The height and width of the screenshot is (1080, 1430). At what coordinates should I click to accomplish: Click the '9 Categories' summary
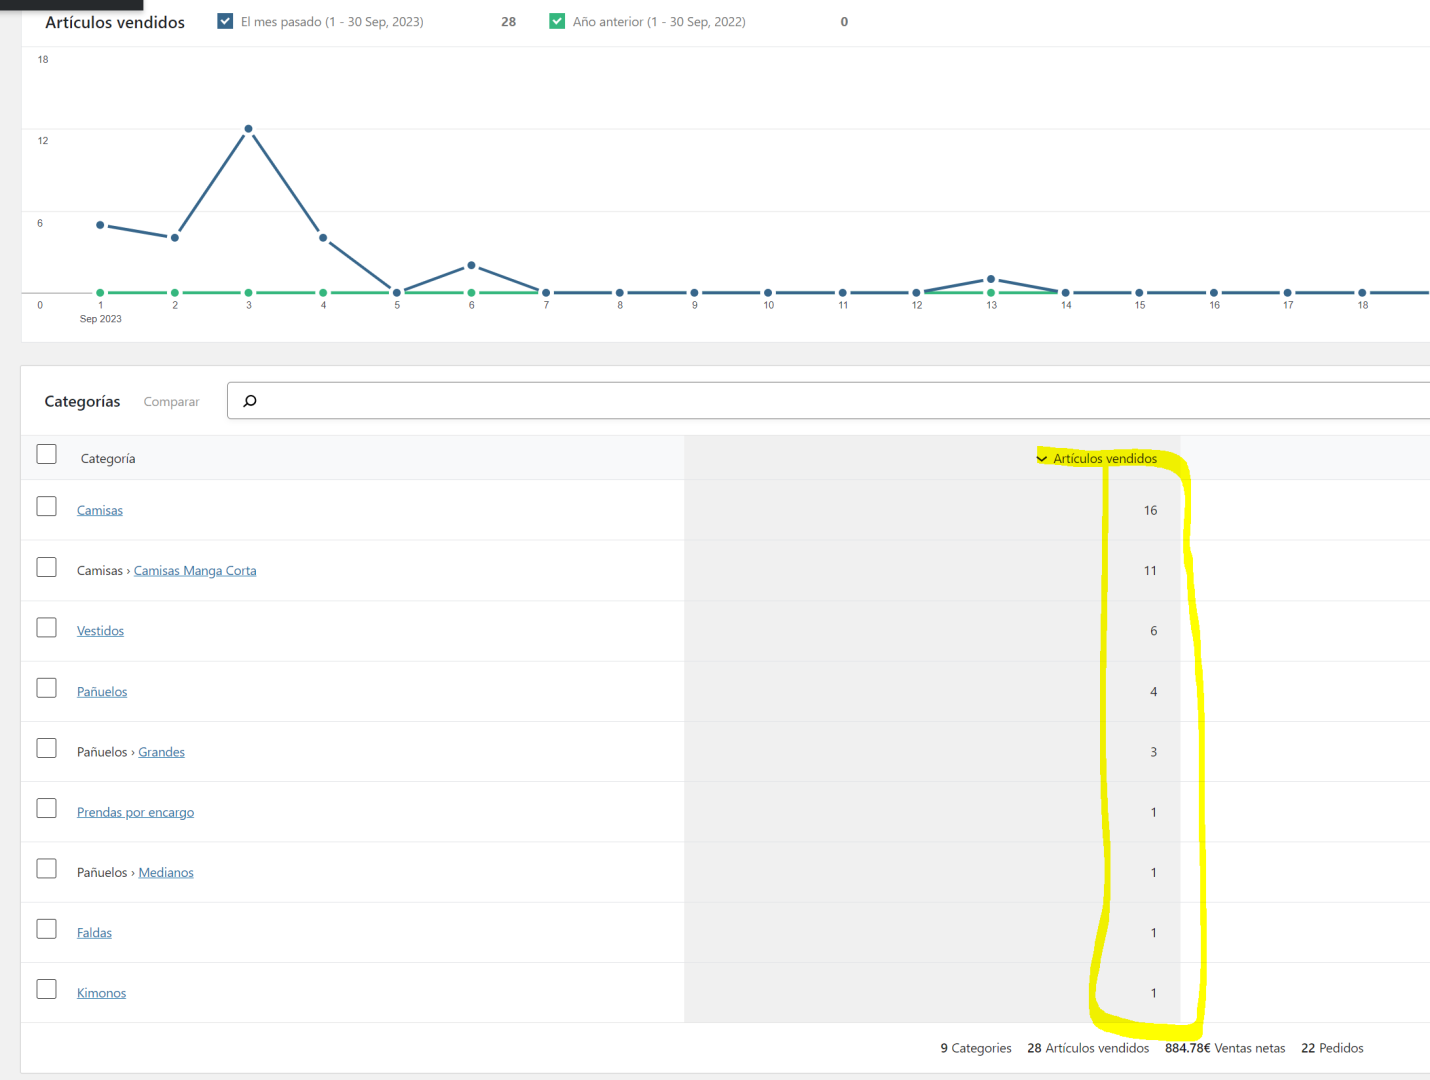(976, 1048)
